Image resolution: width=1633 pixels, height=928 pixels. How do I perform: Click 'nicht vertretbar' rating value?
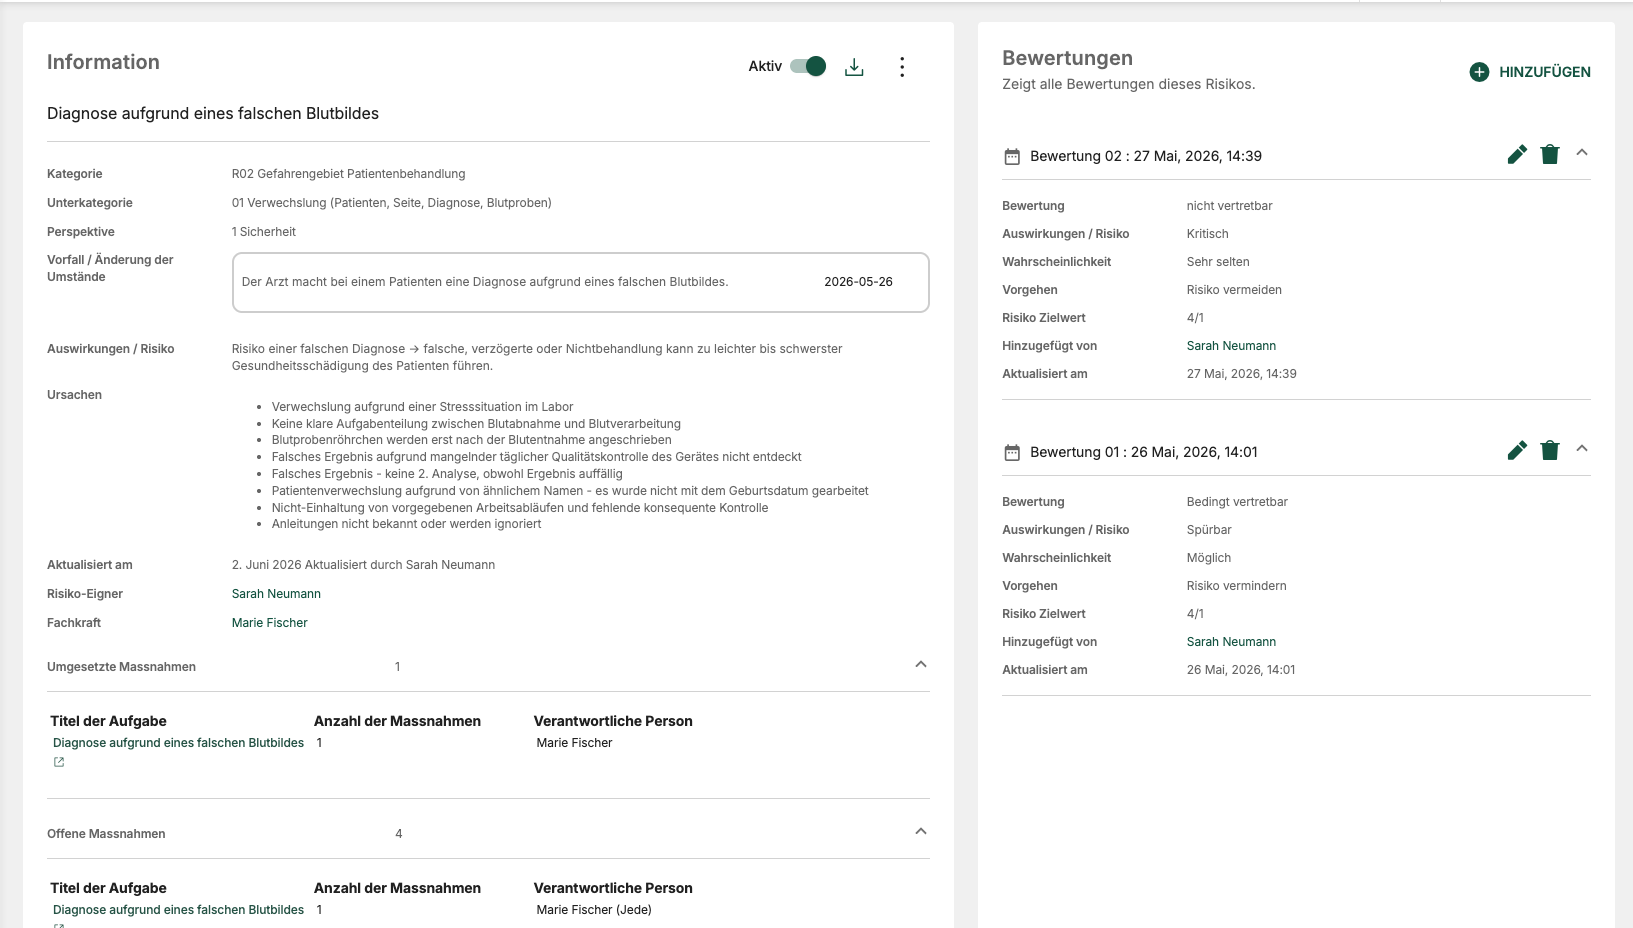click(1229, 206)
